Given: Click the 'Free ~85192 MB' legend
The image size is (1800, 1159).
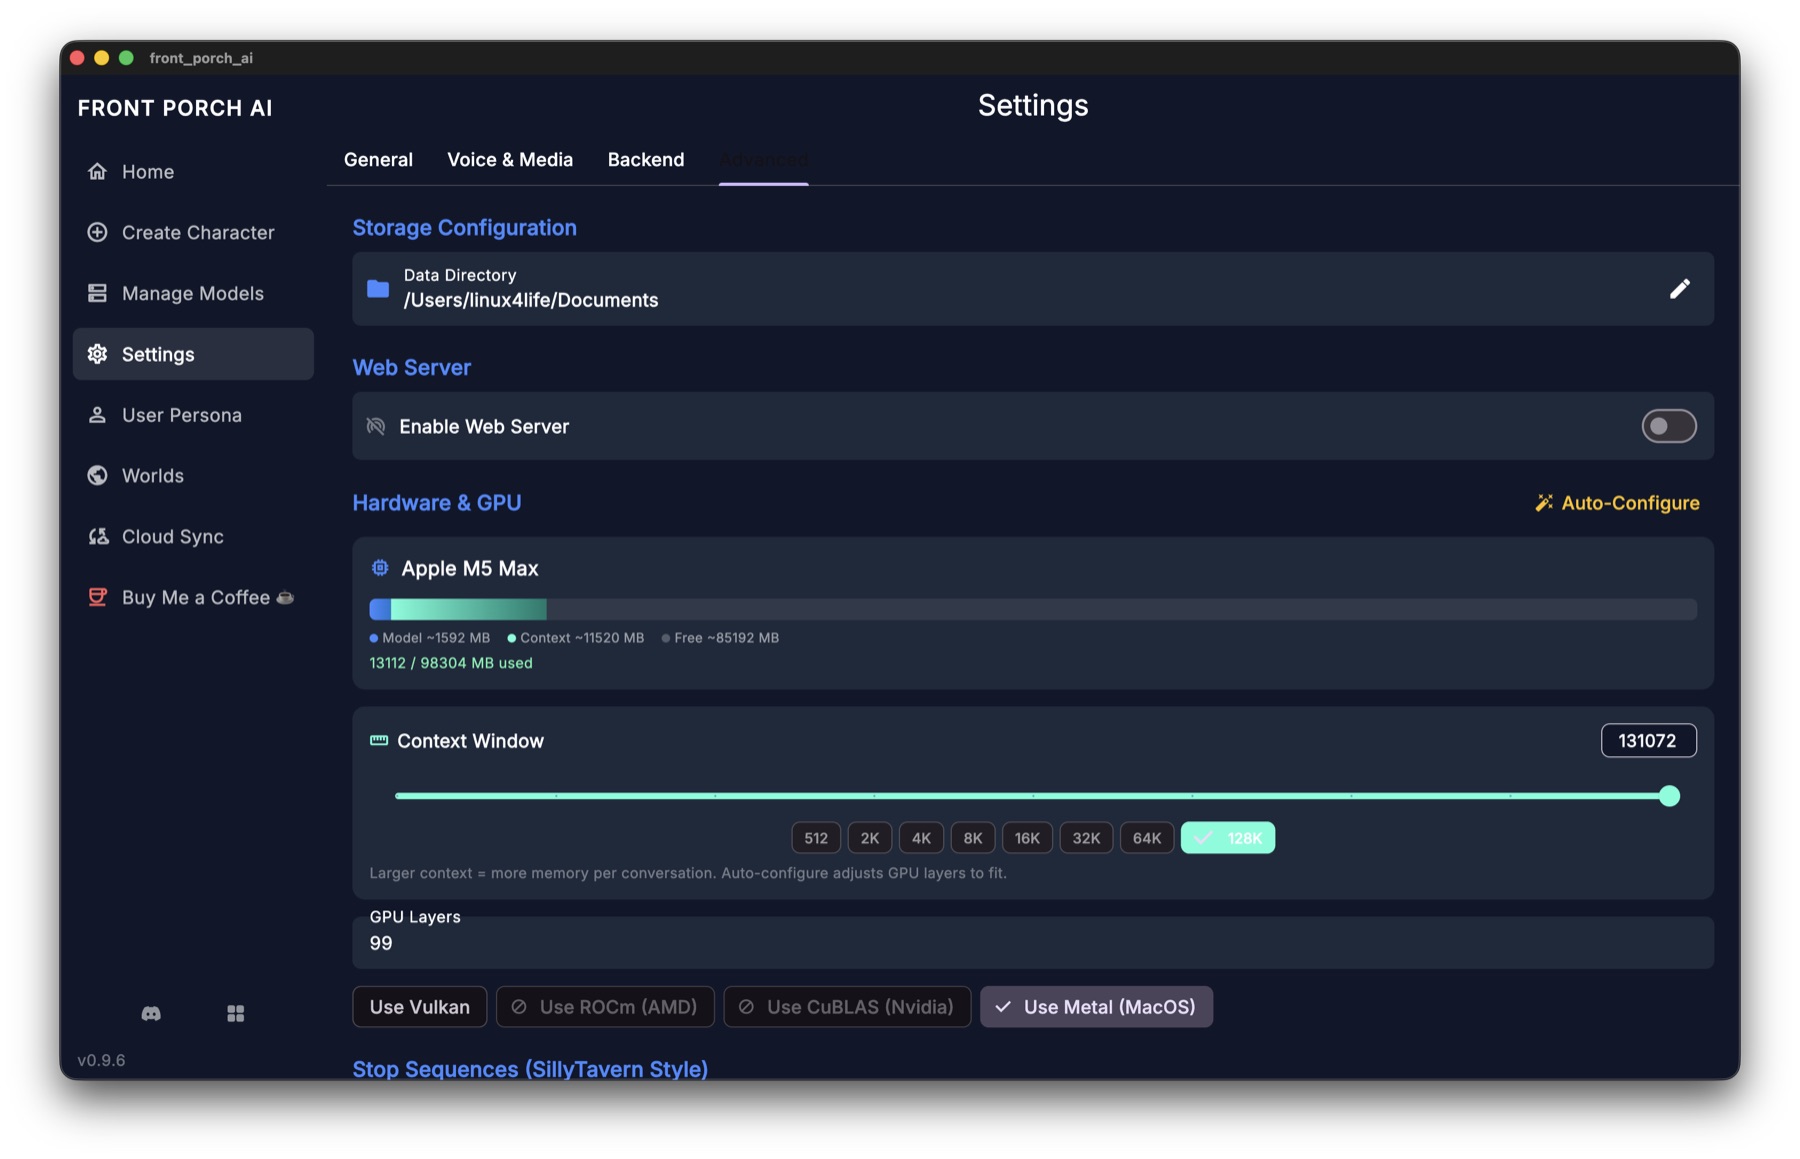Looking at the screenshot, I should point(720,638).
